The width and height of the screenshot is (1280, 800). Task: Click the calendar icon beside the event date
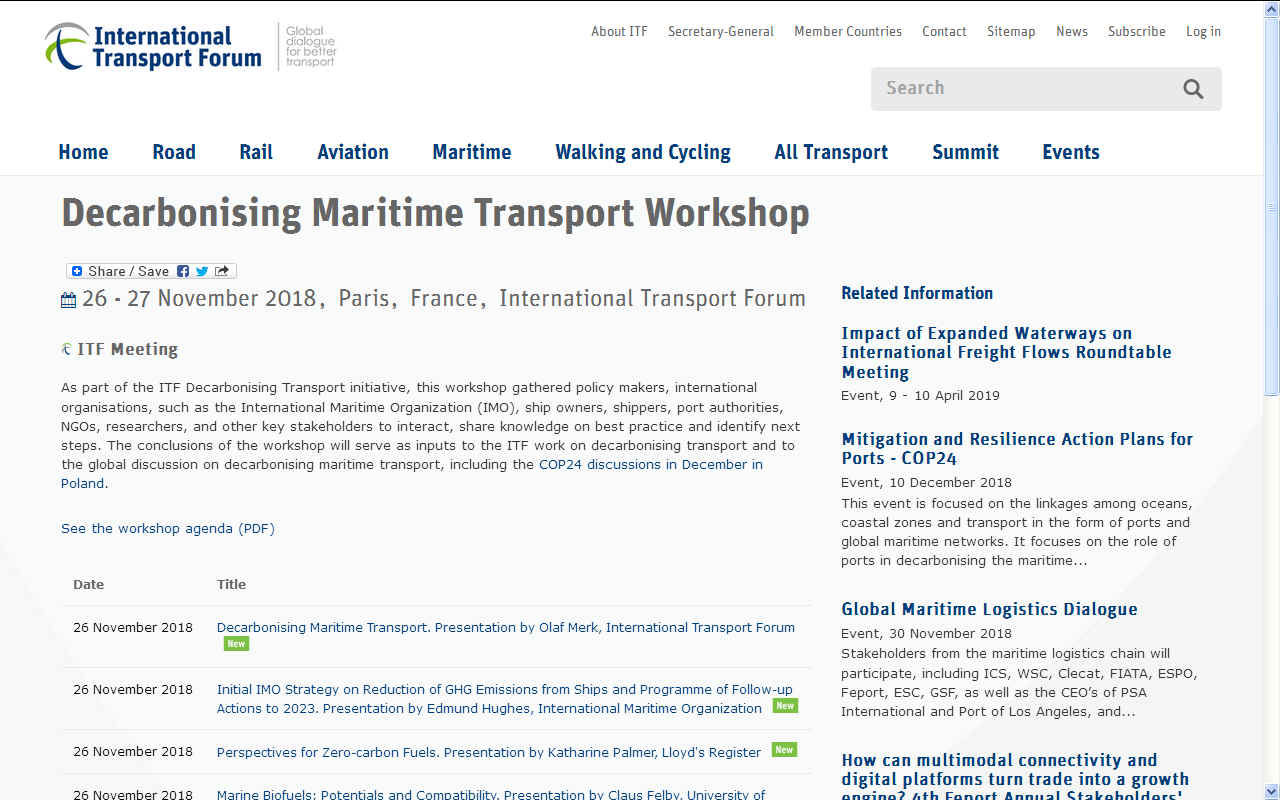[68, 300]
